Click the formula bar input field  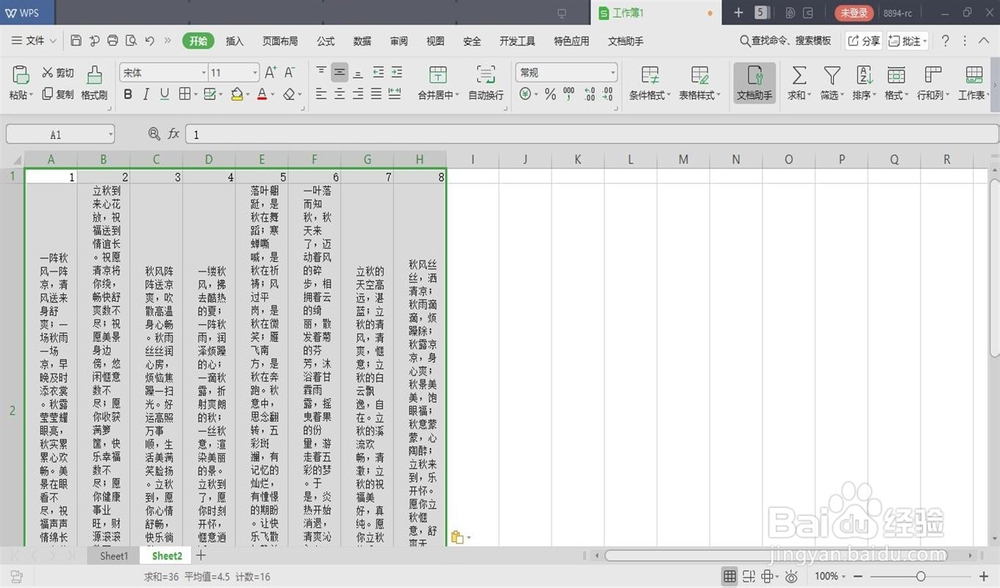(591, 135)
